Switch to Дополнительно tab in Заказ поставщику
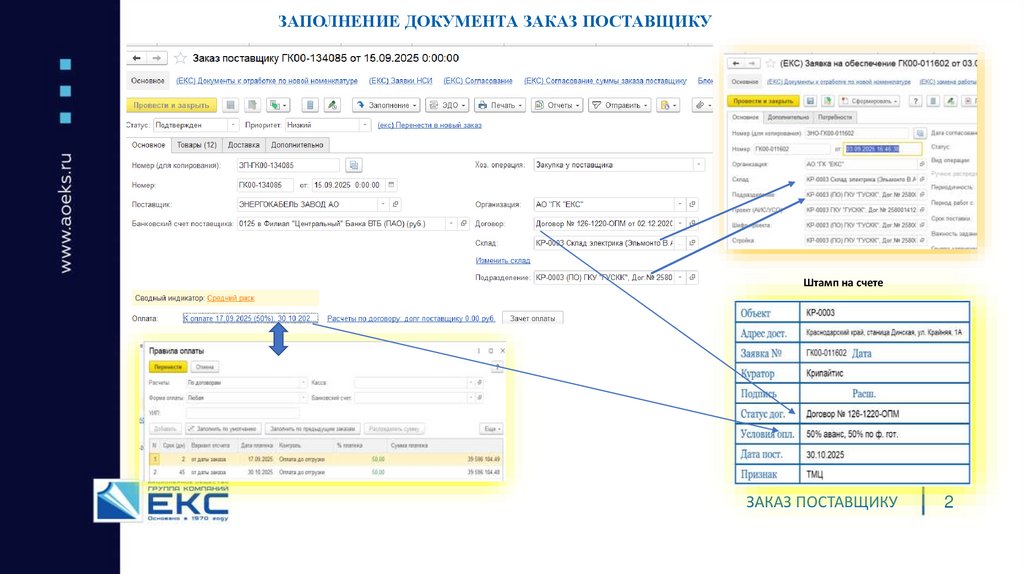 tap(297, 145)
